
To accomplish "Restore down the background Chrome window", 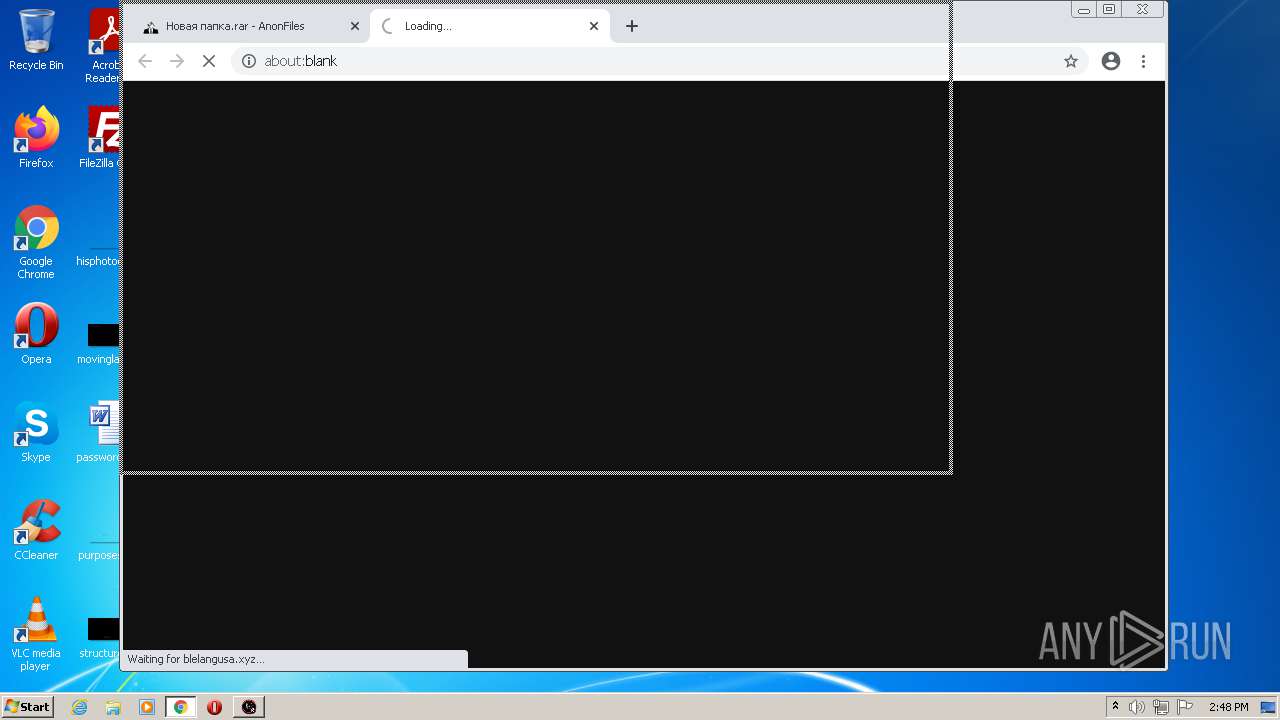I will point(1109,10).
